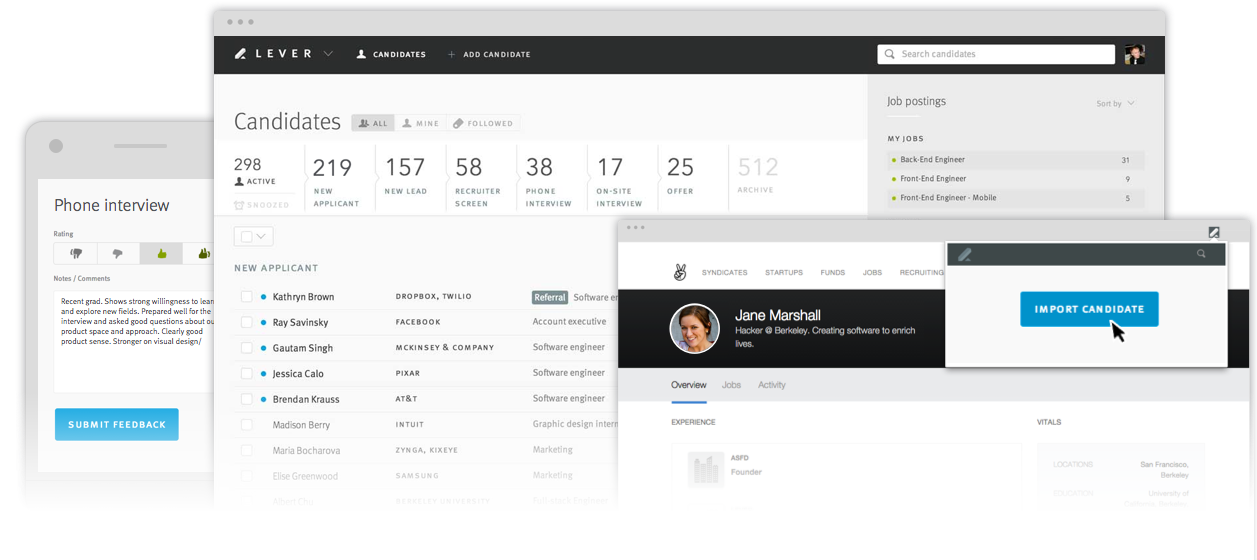Click the user avatar in the top bar
Viewport: 1257px width, 560px height.
1134,54
